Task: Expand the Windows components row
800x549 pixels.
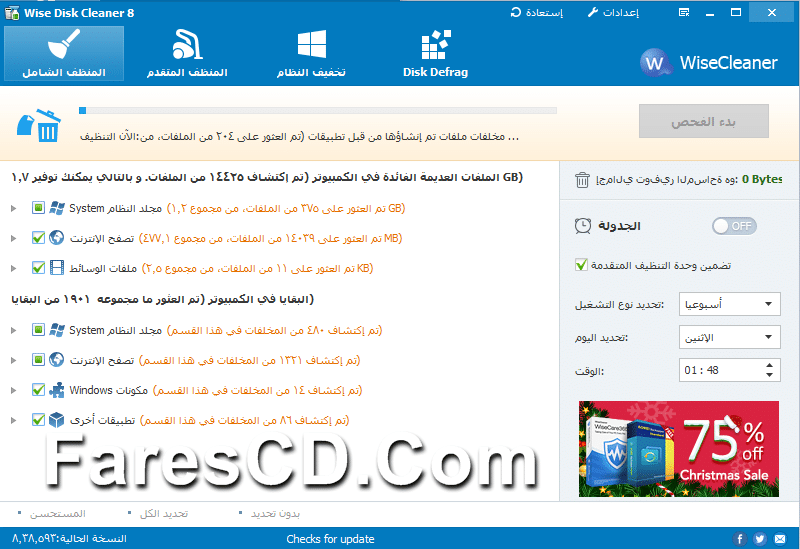Action: coord(14,390)
